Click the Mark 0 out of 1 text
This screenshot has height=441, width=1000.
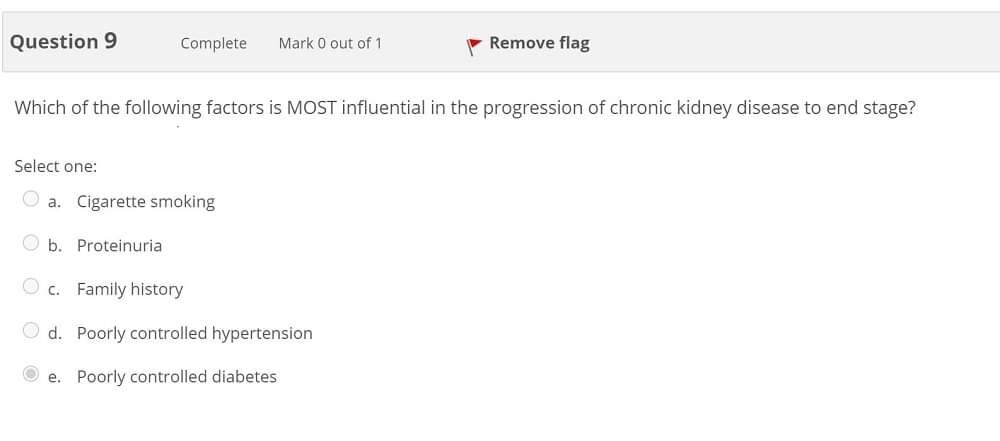tap(330, 43)
